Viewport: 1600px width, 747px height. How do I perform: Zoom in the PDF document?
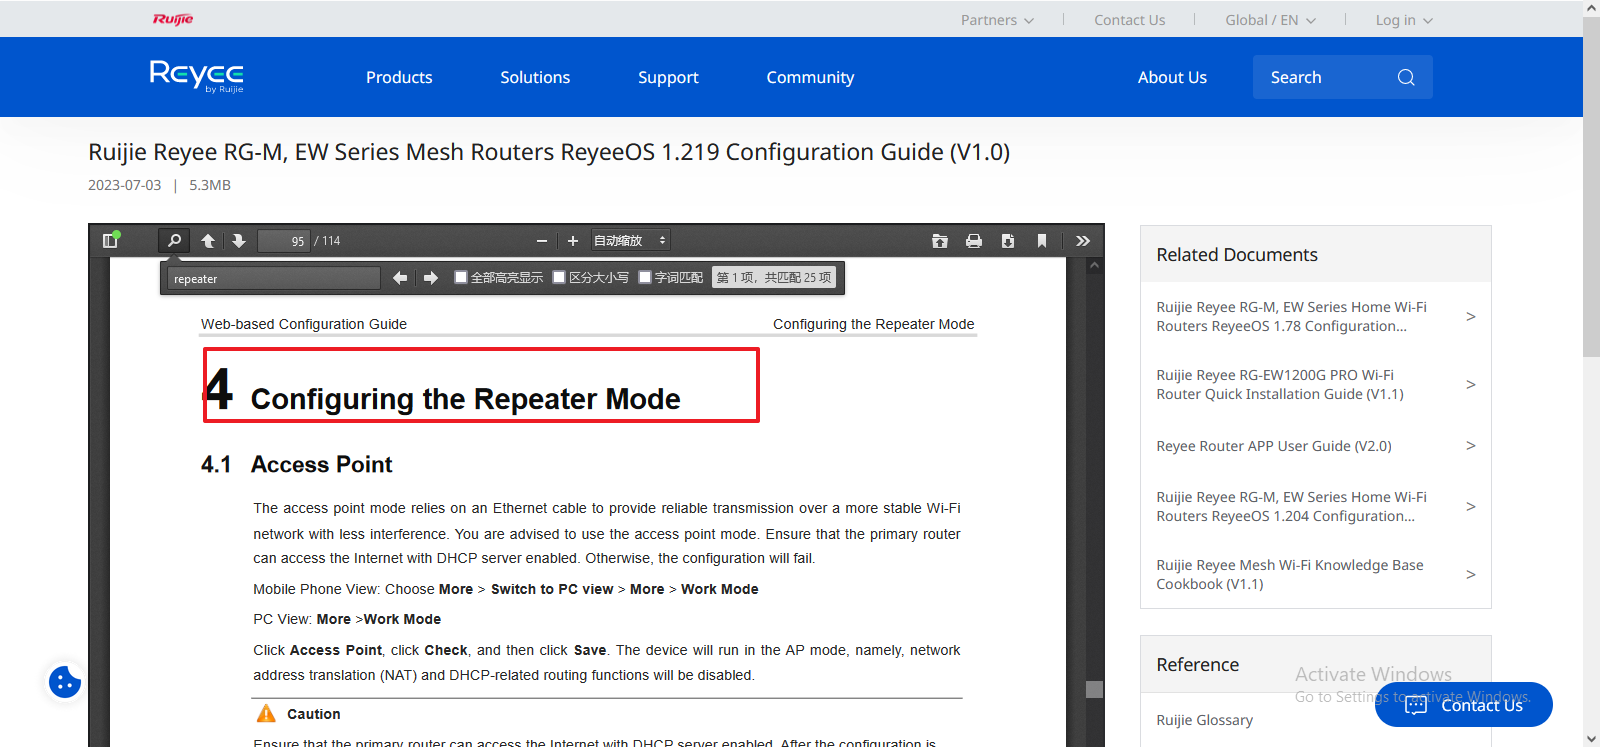573,241
